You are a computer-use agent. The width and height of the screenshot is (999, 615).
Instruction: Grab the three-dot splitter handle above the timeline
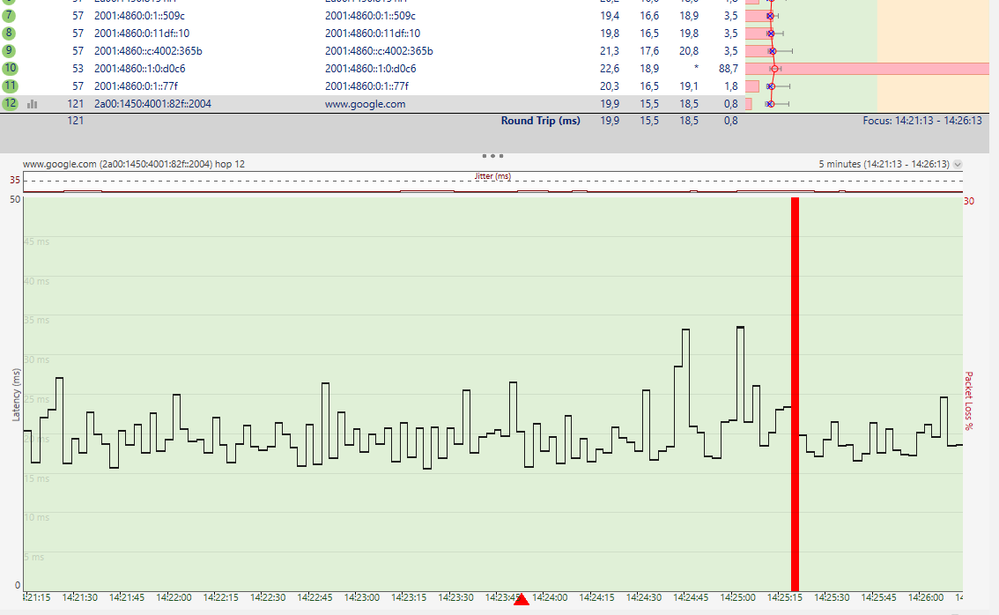(x=492, y=156)
